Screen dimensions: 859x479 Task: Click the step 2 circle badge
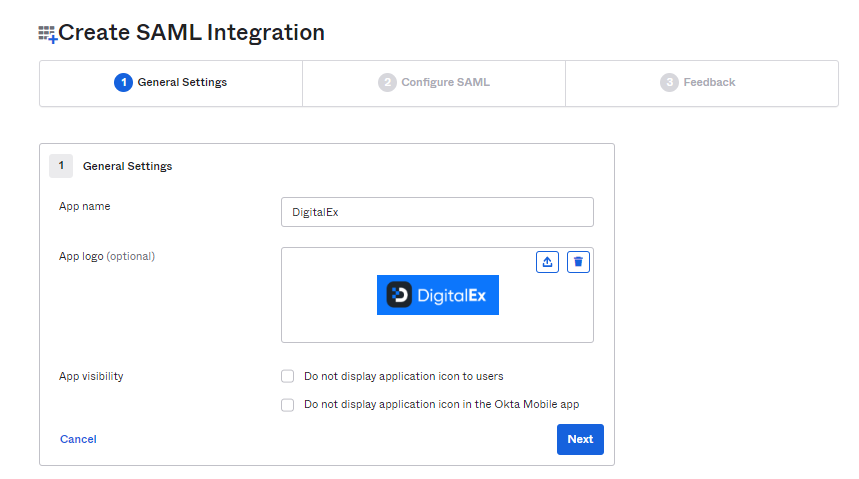[x=387, y=83]
